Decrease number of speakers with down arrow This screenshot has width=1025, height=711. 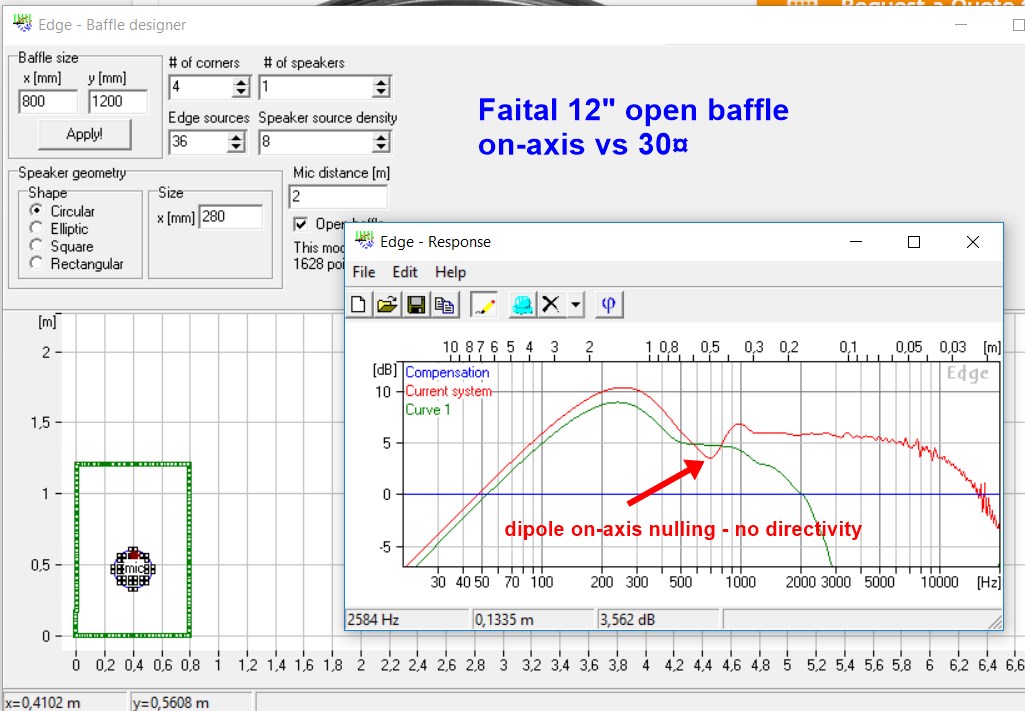tap(381, 92)
